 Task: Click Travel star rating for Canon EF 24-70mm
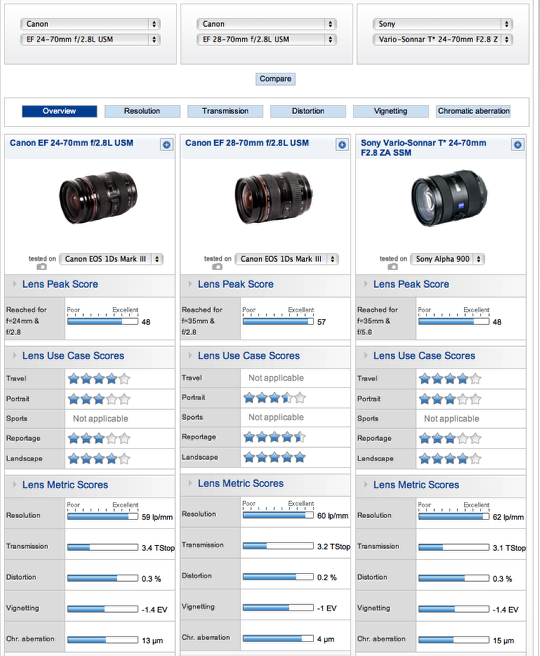99,379
